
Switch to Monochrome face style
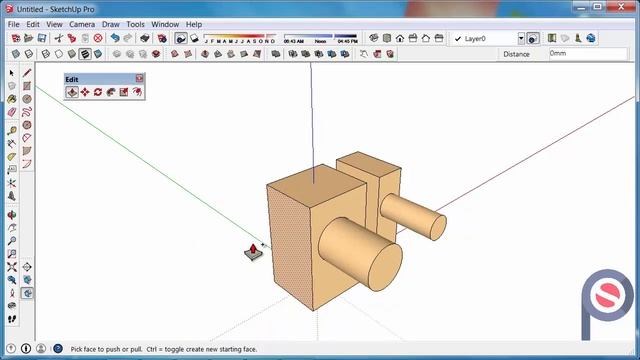[x=98, y=54]
